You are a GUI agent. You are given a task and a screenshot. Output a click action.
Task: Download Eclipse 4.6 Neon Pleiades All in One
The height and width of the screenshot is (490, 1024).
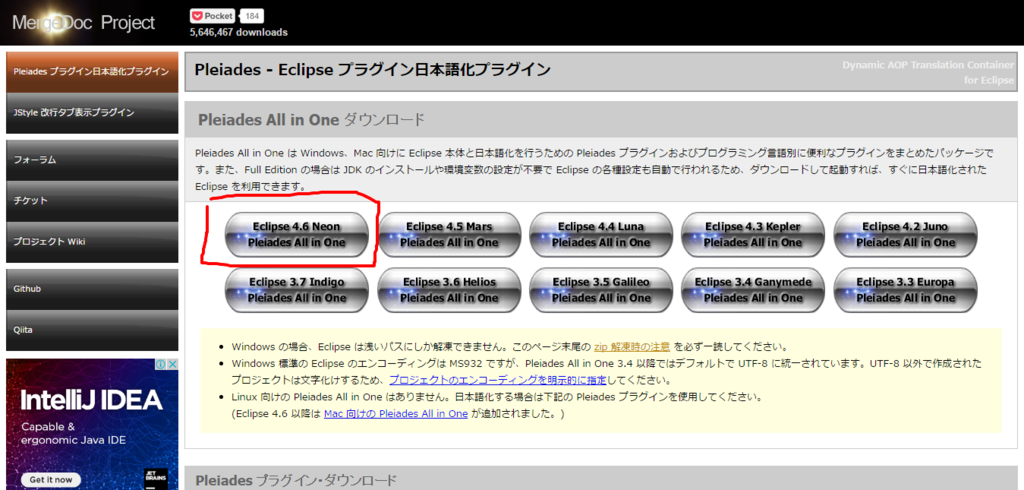pos(296,235)
